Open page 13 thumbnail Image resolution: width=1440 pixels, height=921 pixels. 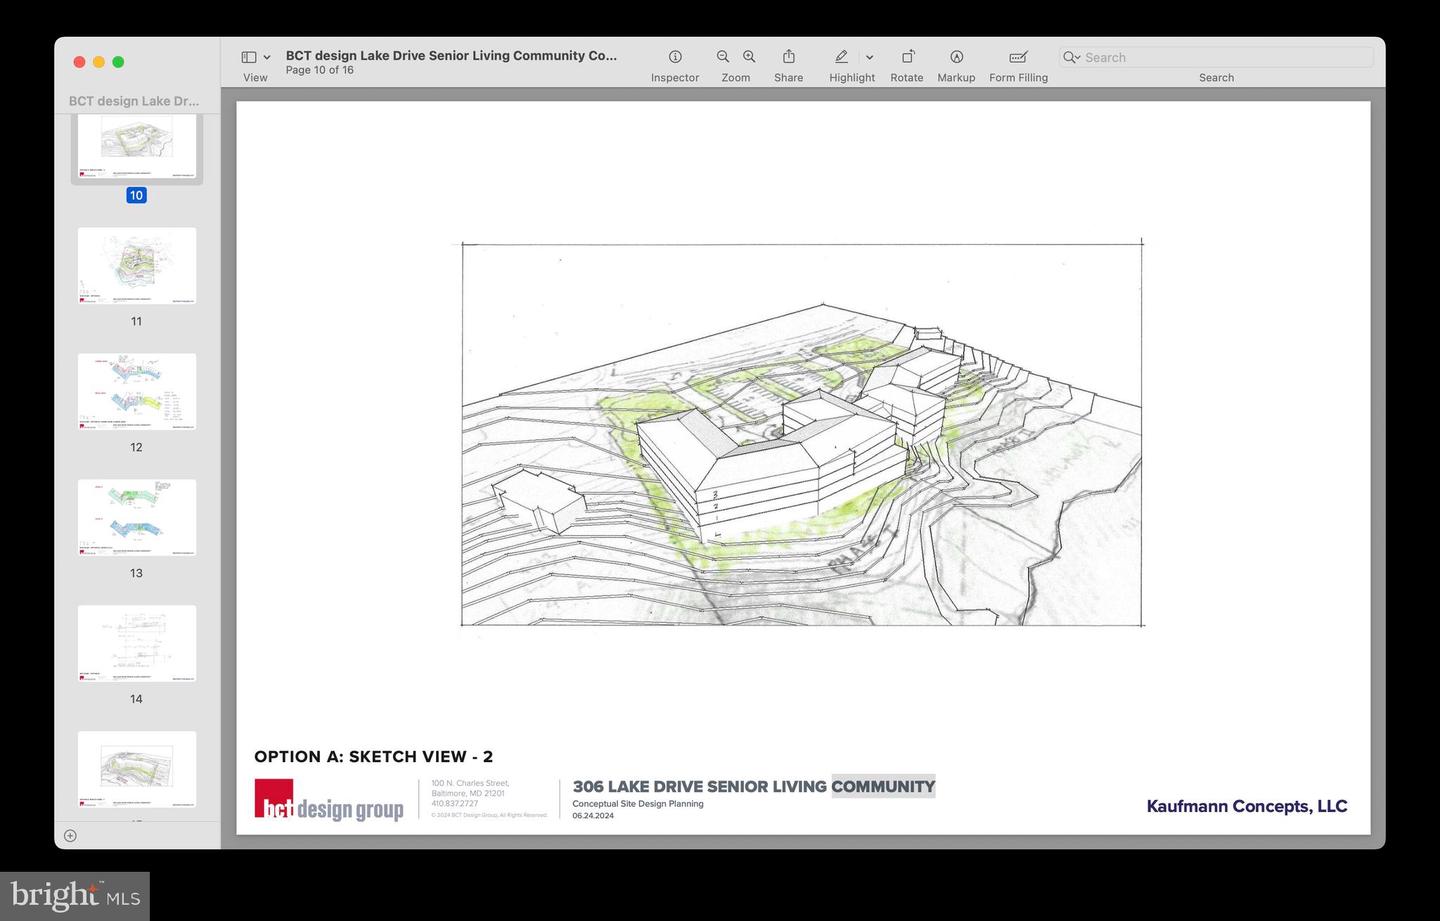point(137,517)
